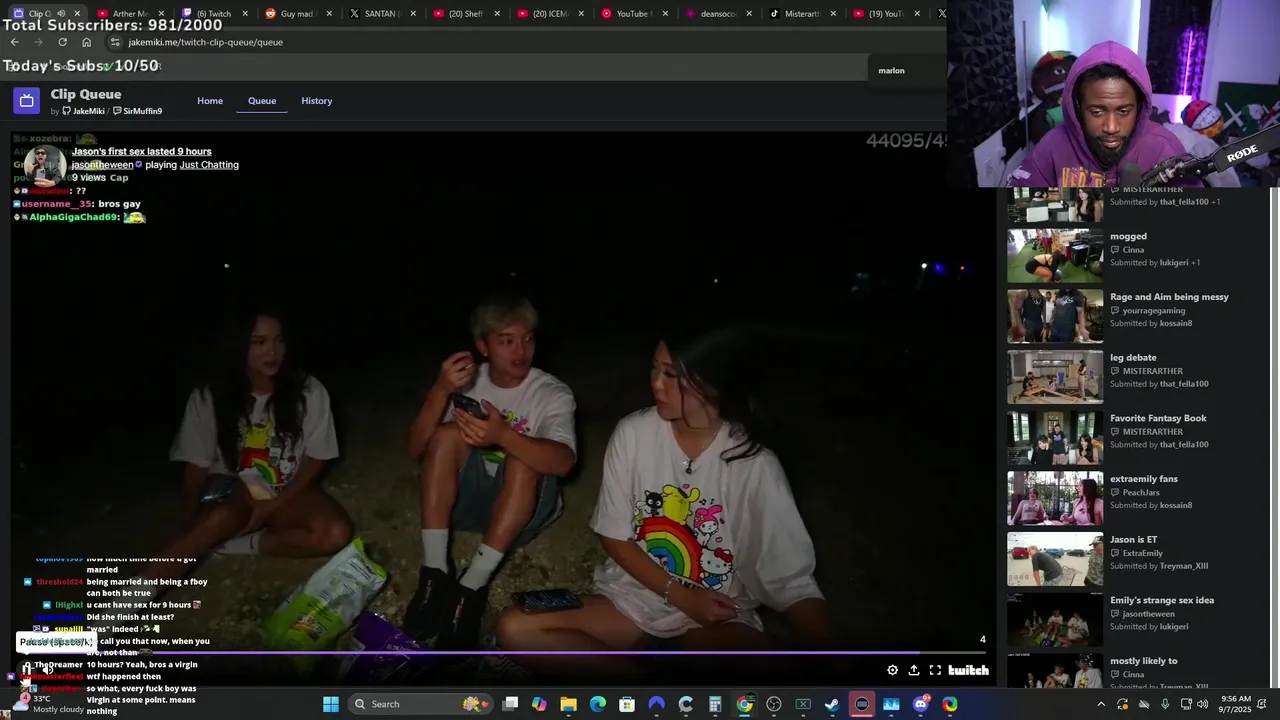Click the jasontheween streamer avatar
Image resolution: width=1280 pixels, height=720 pixels.
click(x=45, y=165)
